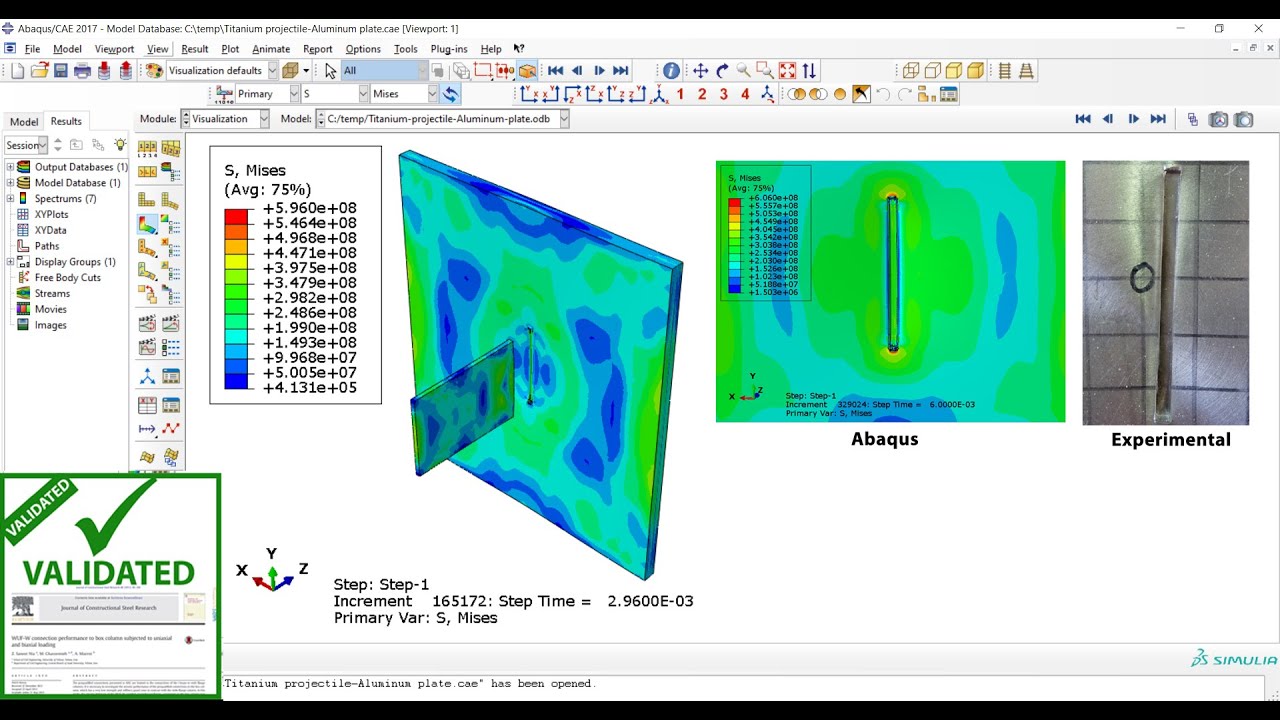Viewport: 1280px width, 720px height.
Task: Click the Cycle Views arrows icon
Action: [x=809, y=70]
